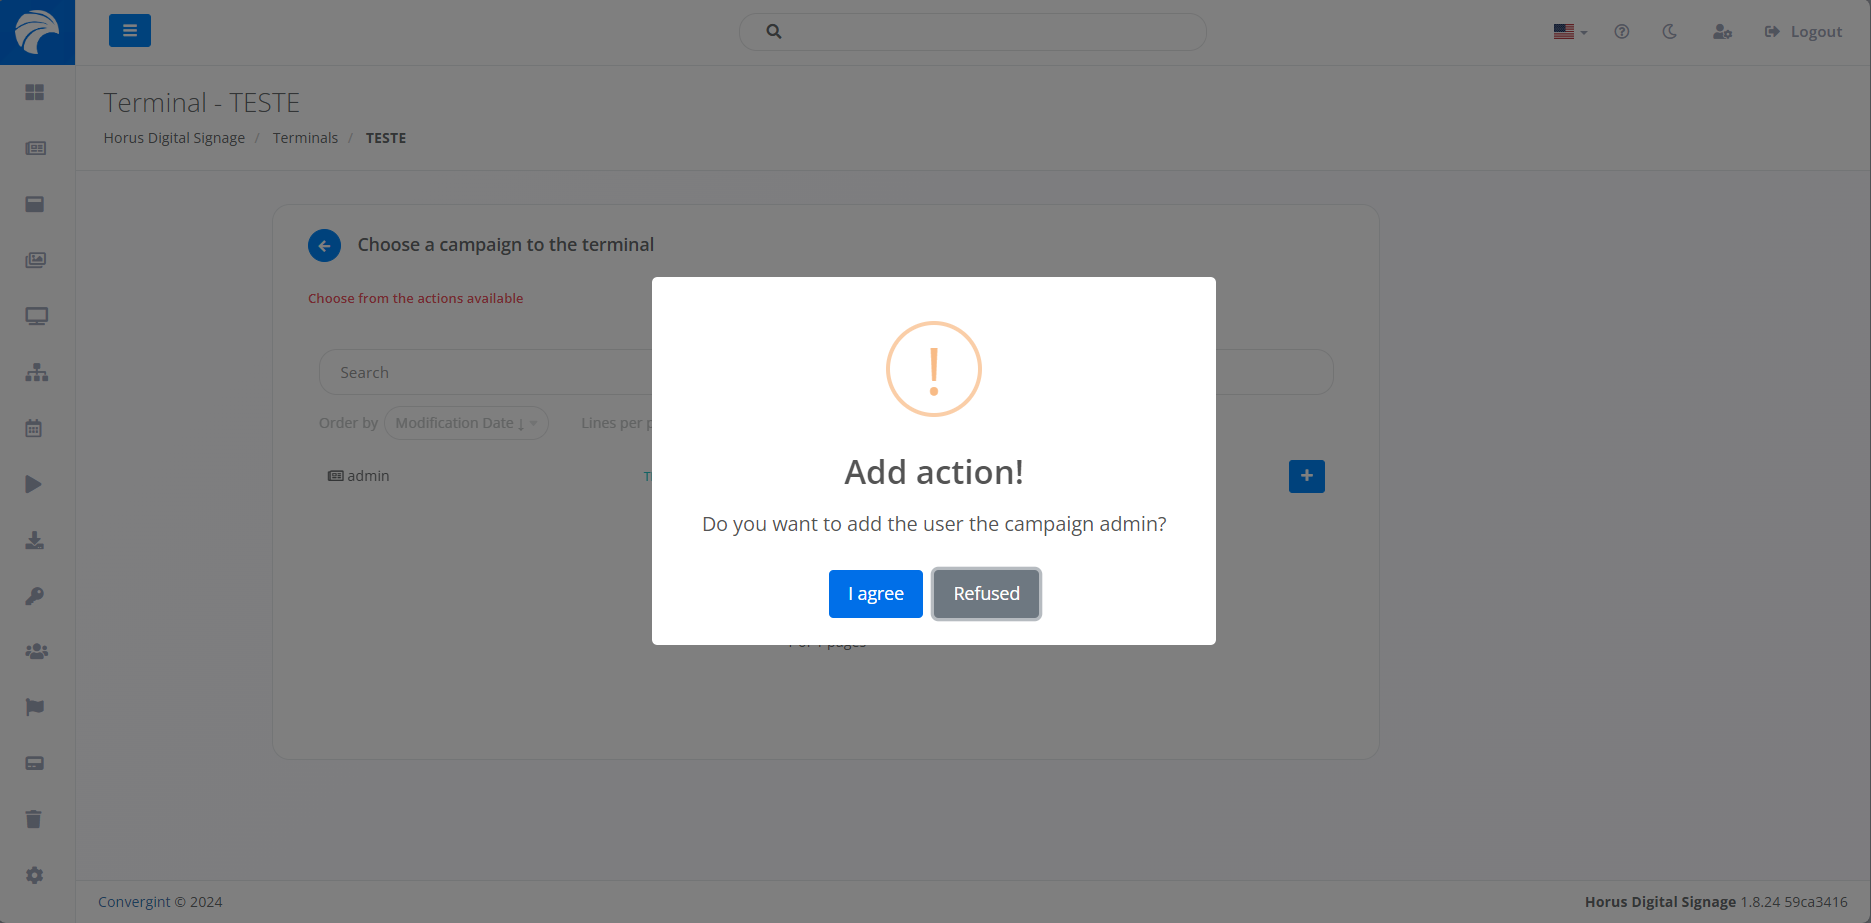Click the I agree button
Screen dimensions: 1871x923
pyautogui.click(x=875, y=594)
